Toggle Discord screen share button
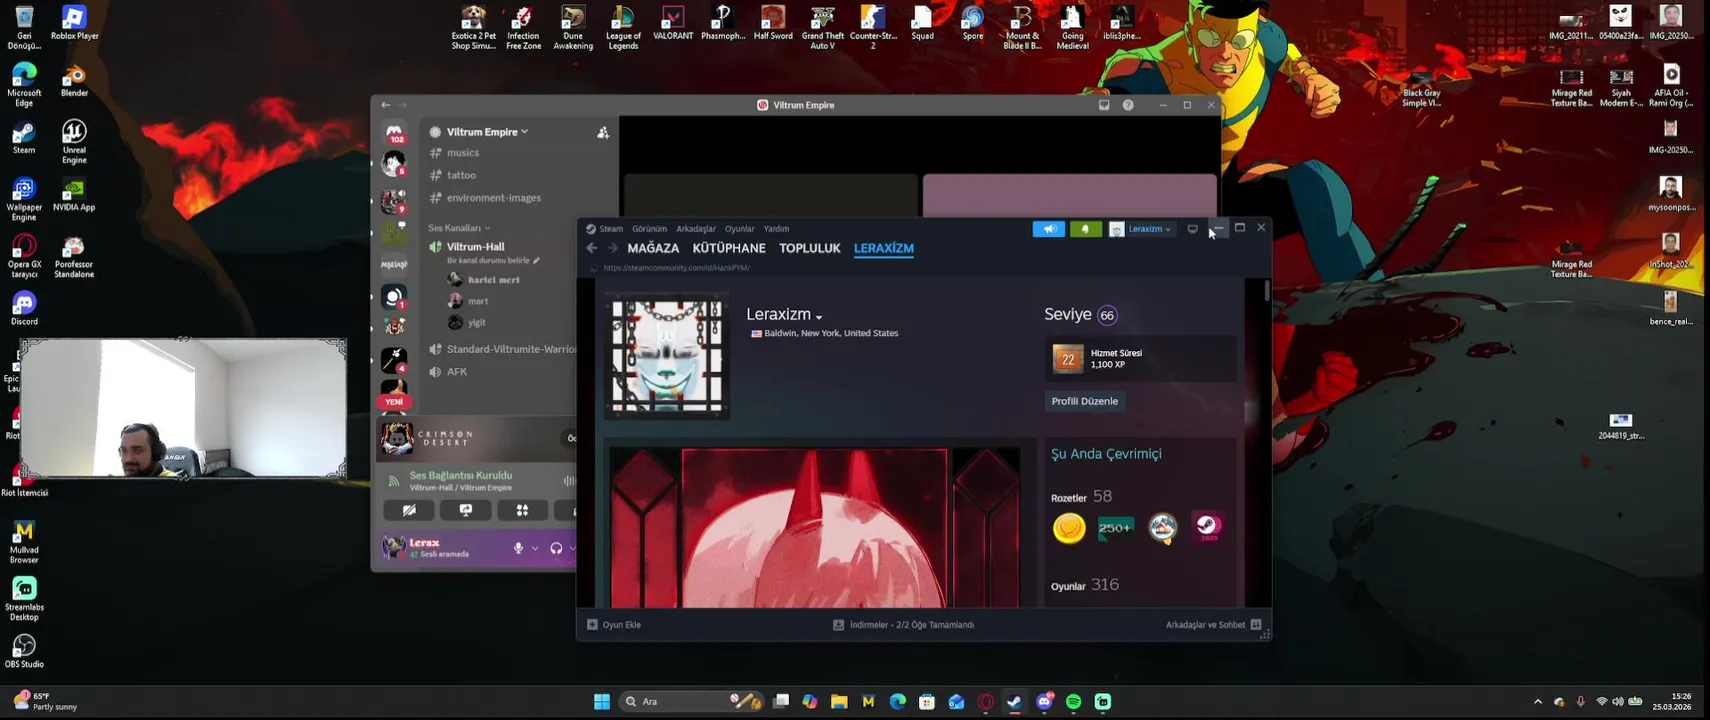Image resolution: width=1710 pixels, height=720 pixels. coord(466,510)
